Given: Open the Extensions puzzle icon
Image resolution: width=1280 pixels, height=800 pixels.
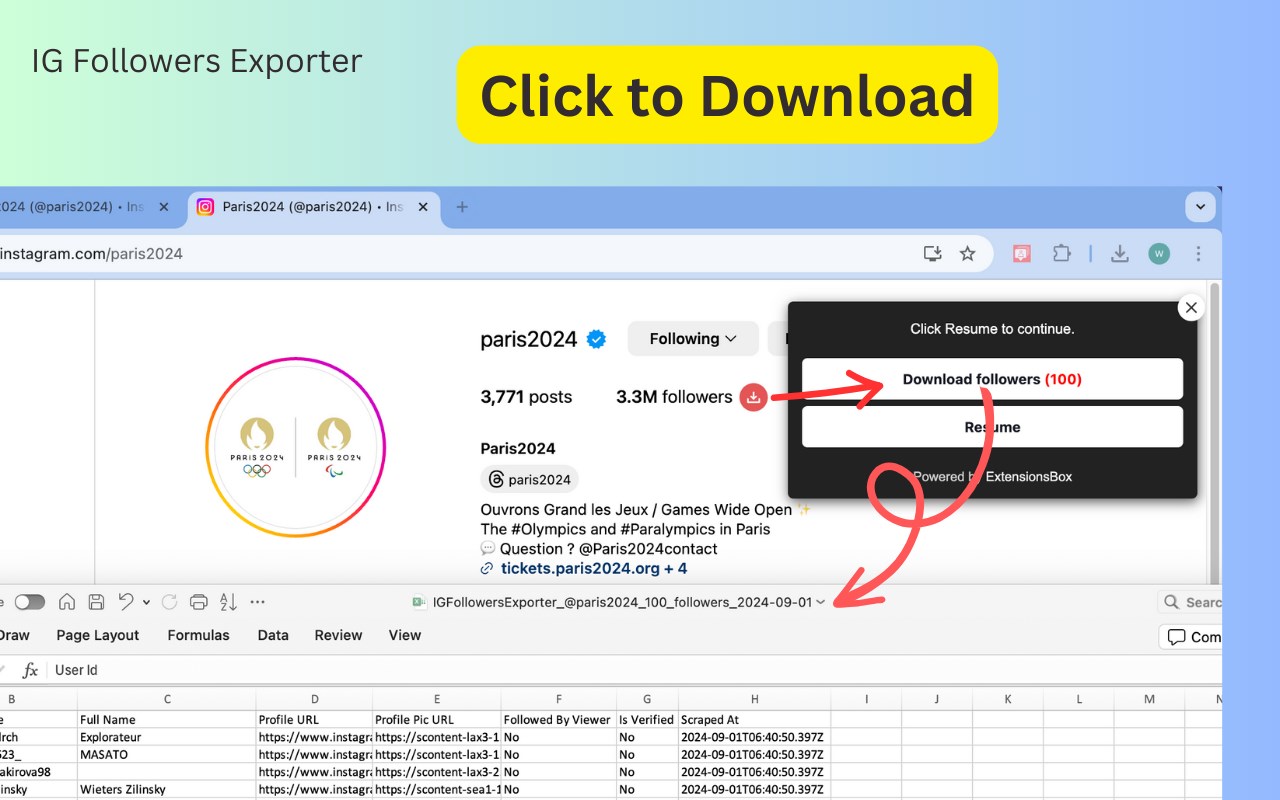Looking at the screenshot, I should tap(1061, 254).
